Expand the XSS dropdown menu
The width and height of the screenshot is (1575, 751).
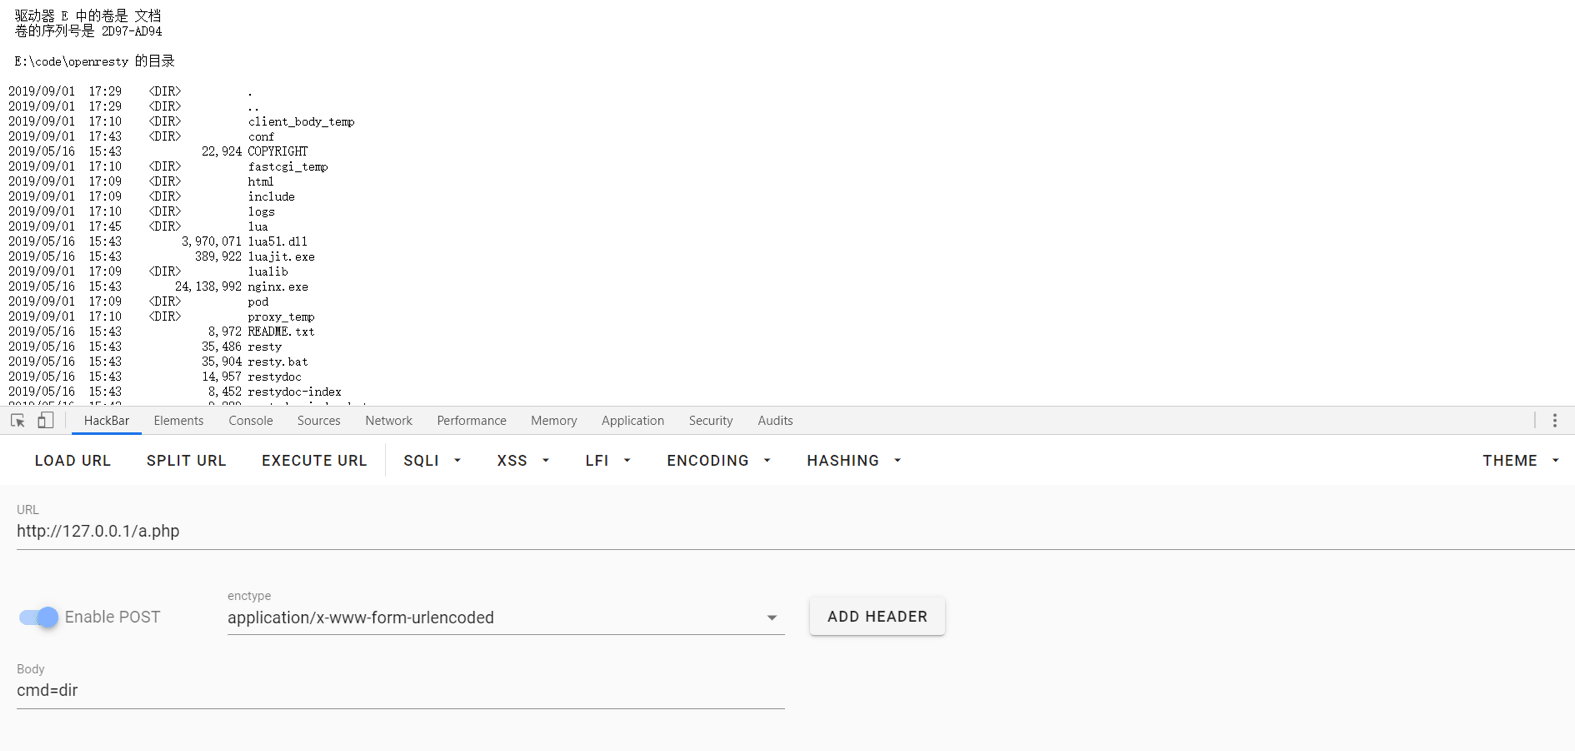523,461
